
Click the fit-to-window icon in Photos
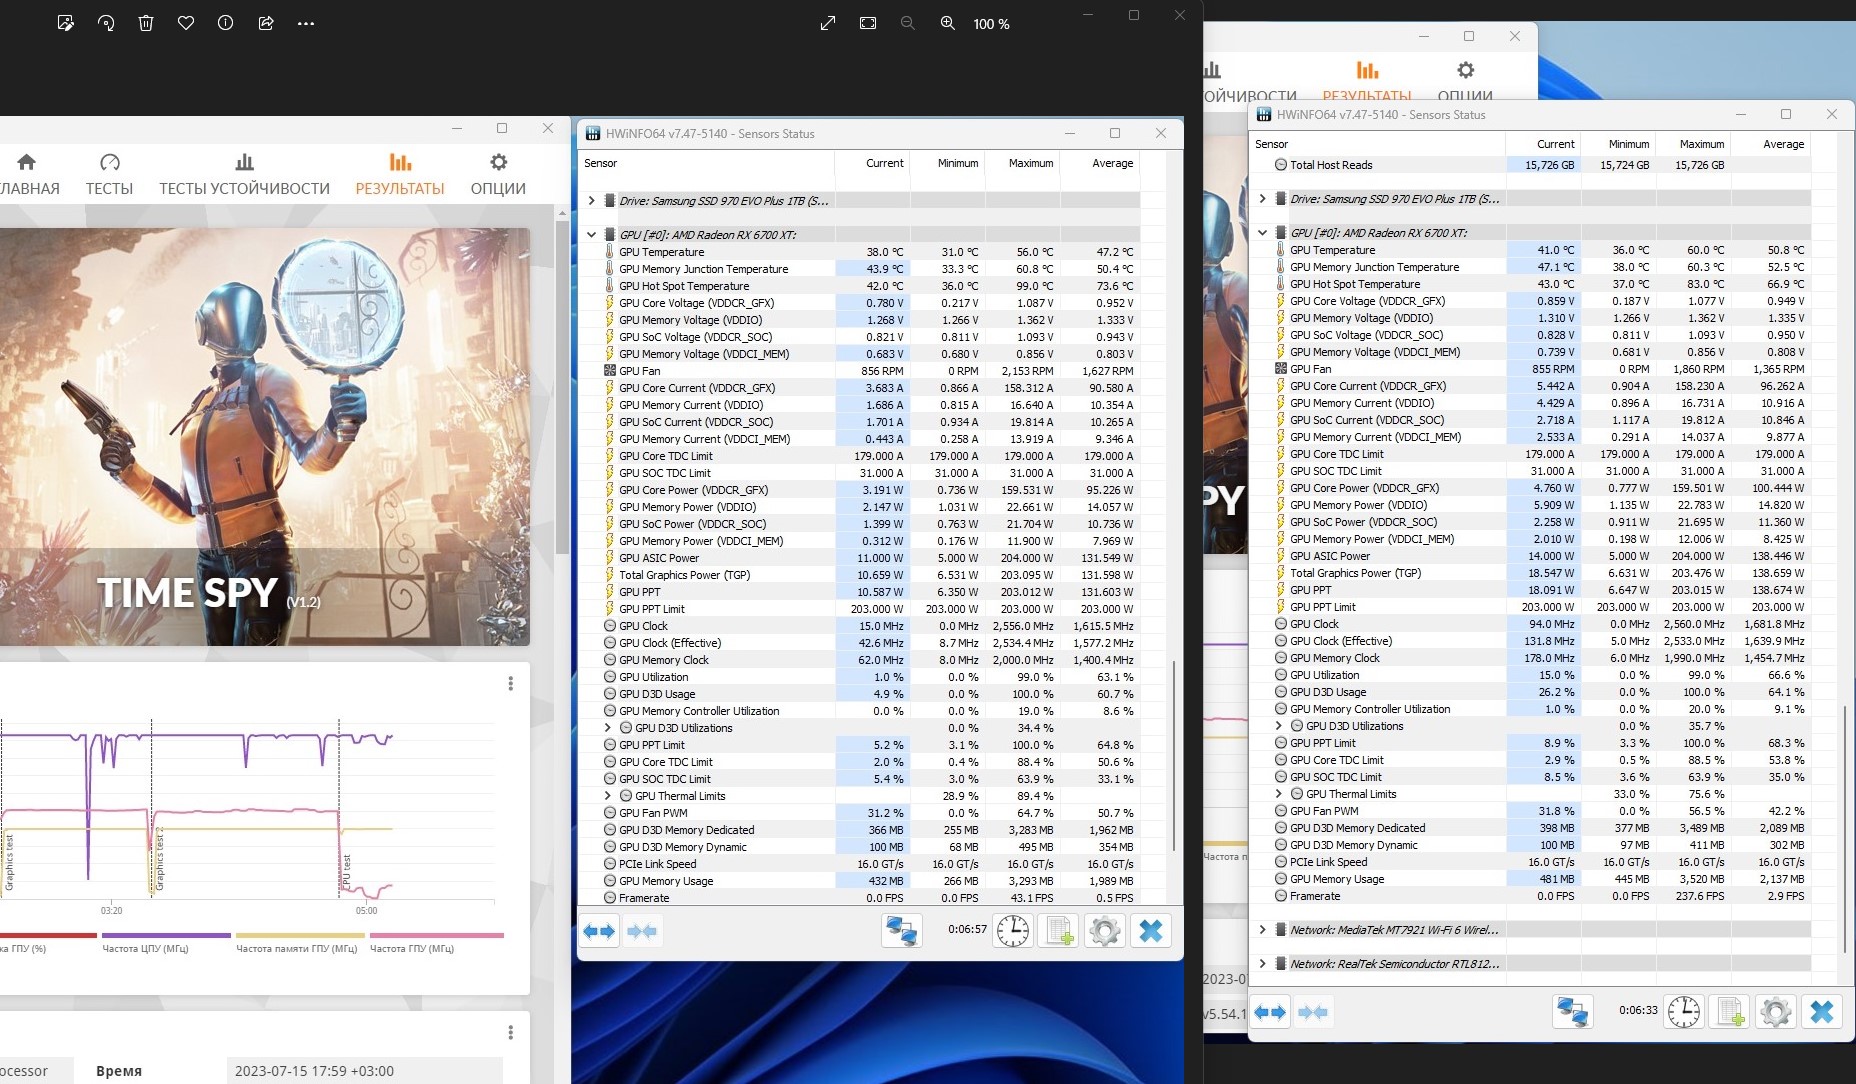click(868, 23)
